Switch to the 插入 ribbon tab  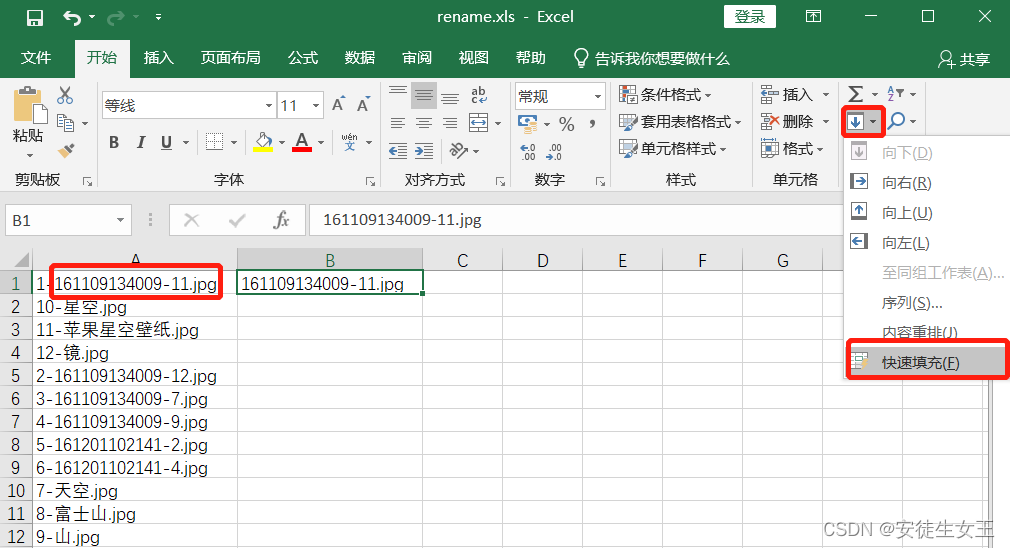coord(158,58)
